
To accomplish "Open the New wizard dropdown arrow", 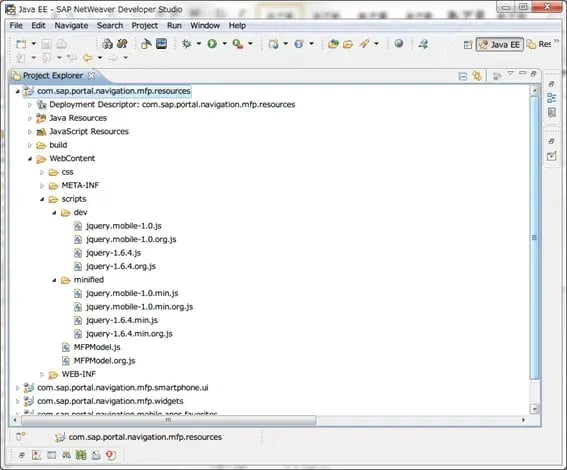I will 34,44.
